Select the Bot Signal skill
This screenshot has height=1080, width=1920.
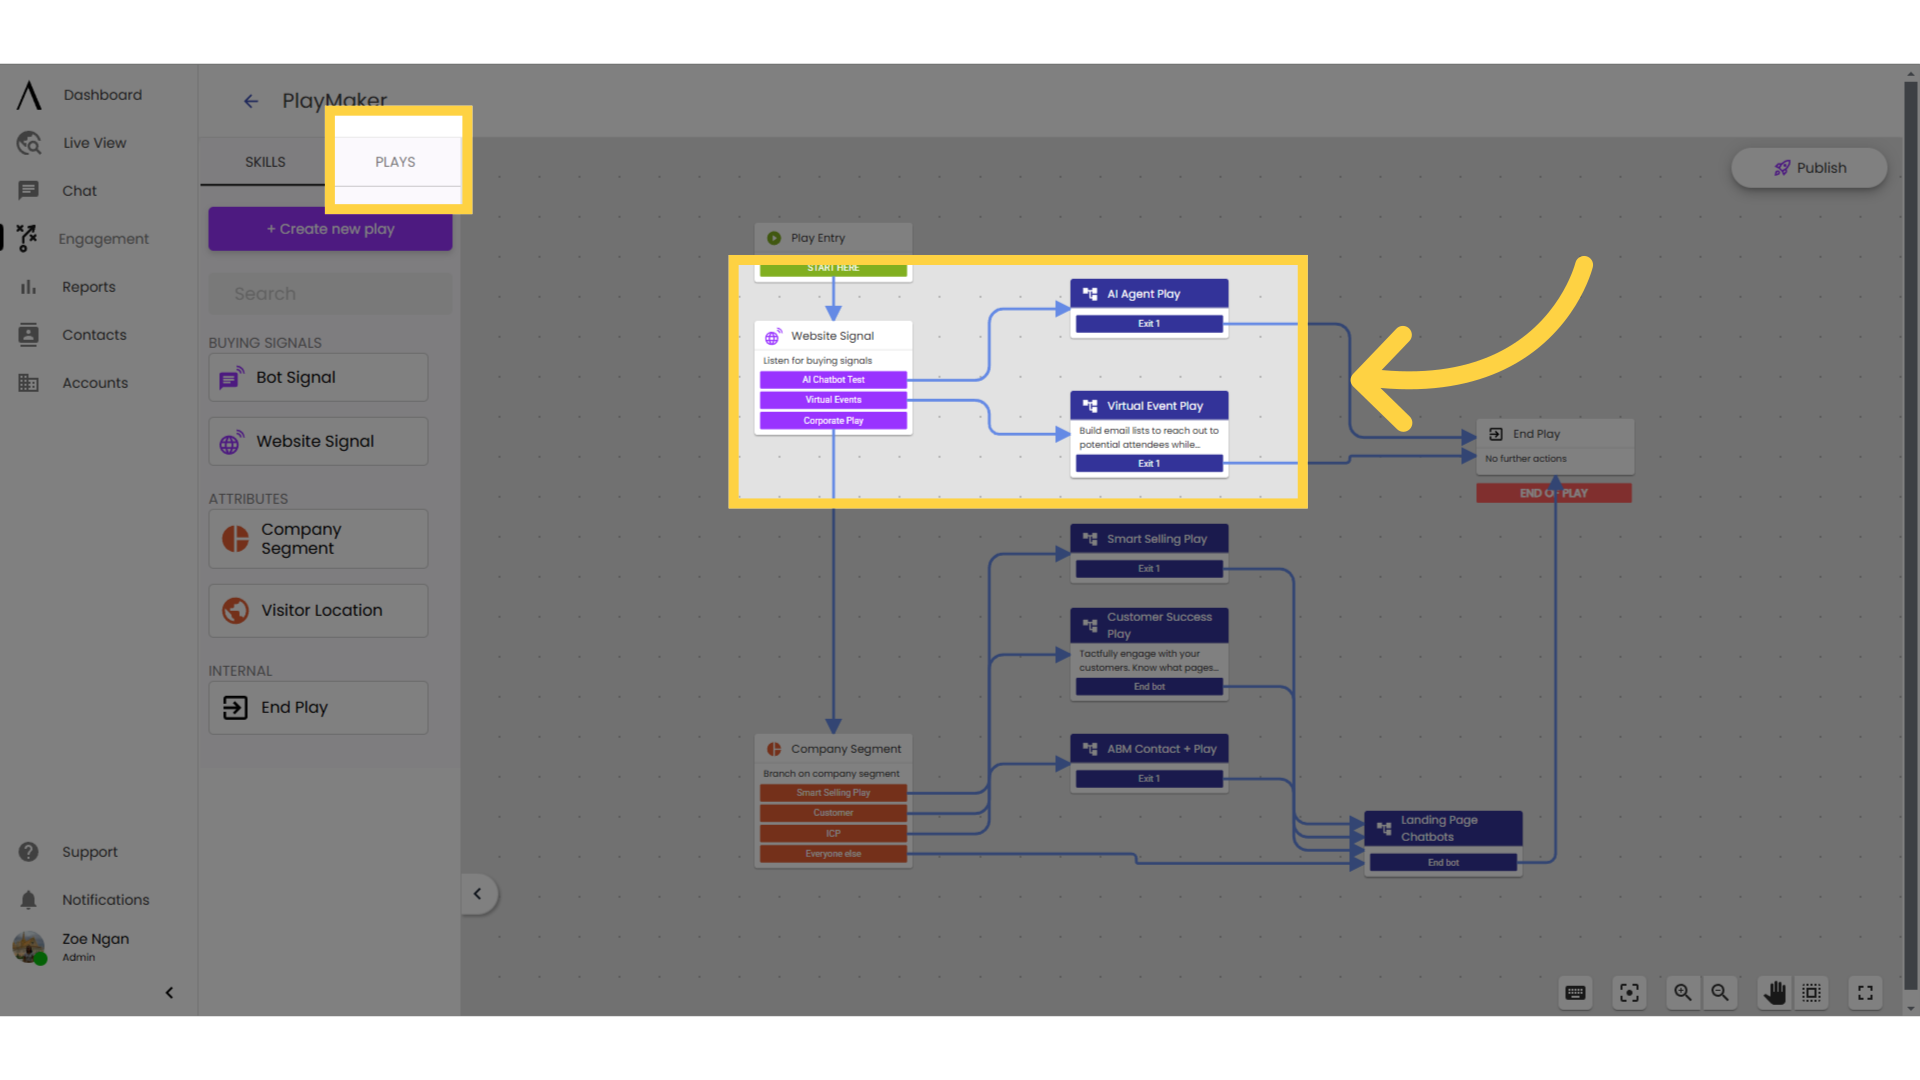[x=318, y=378]
